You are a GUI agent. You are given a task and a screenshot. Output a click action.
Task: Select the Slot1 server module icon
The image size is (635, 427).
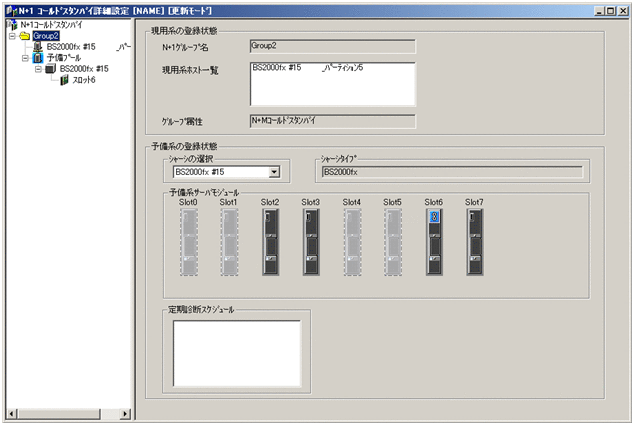coord(229,242)
